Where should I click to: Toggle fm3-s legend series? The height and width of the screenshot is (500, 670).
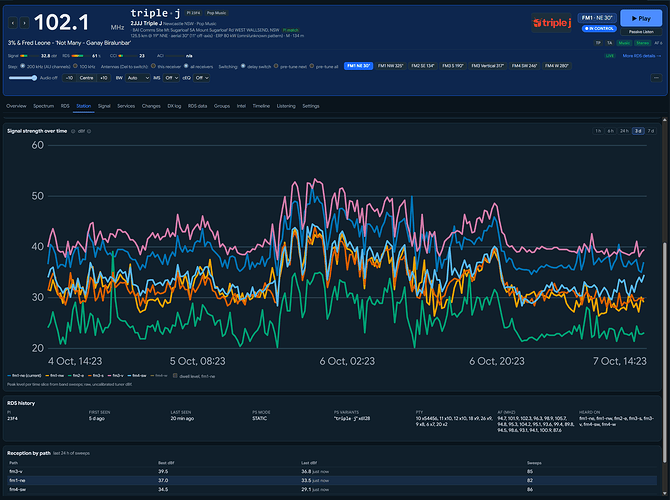pos(96,376)
